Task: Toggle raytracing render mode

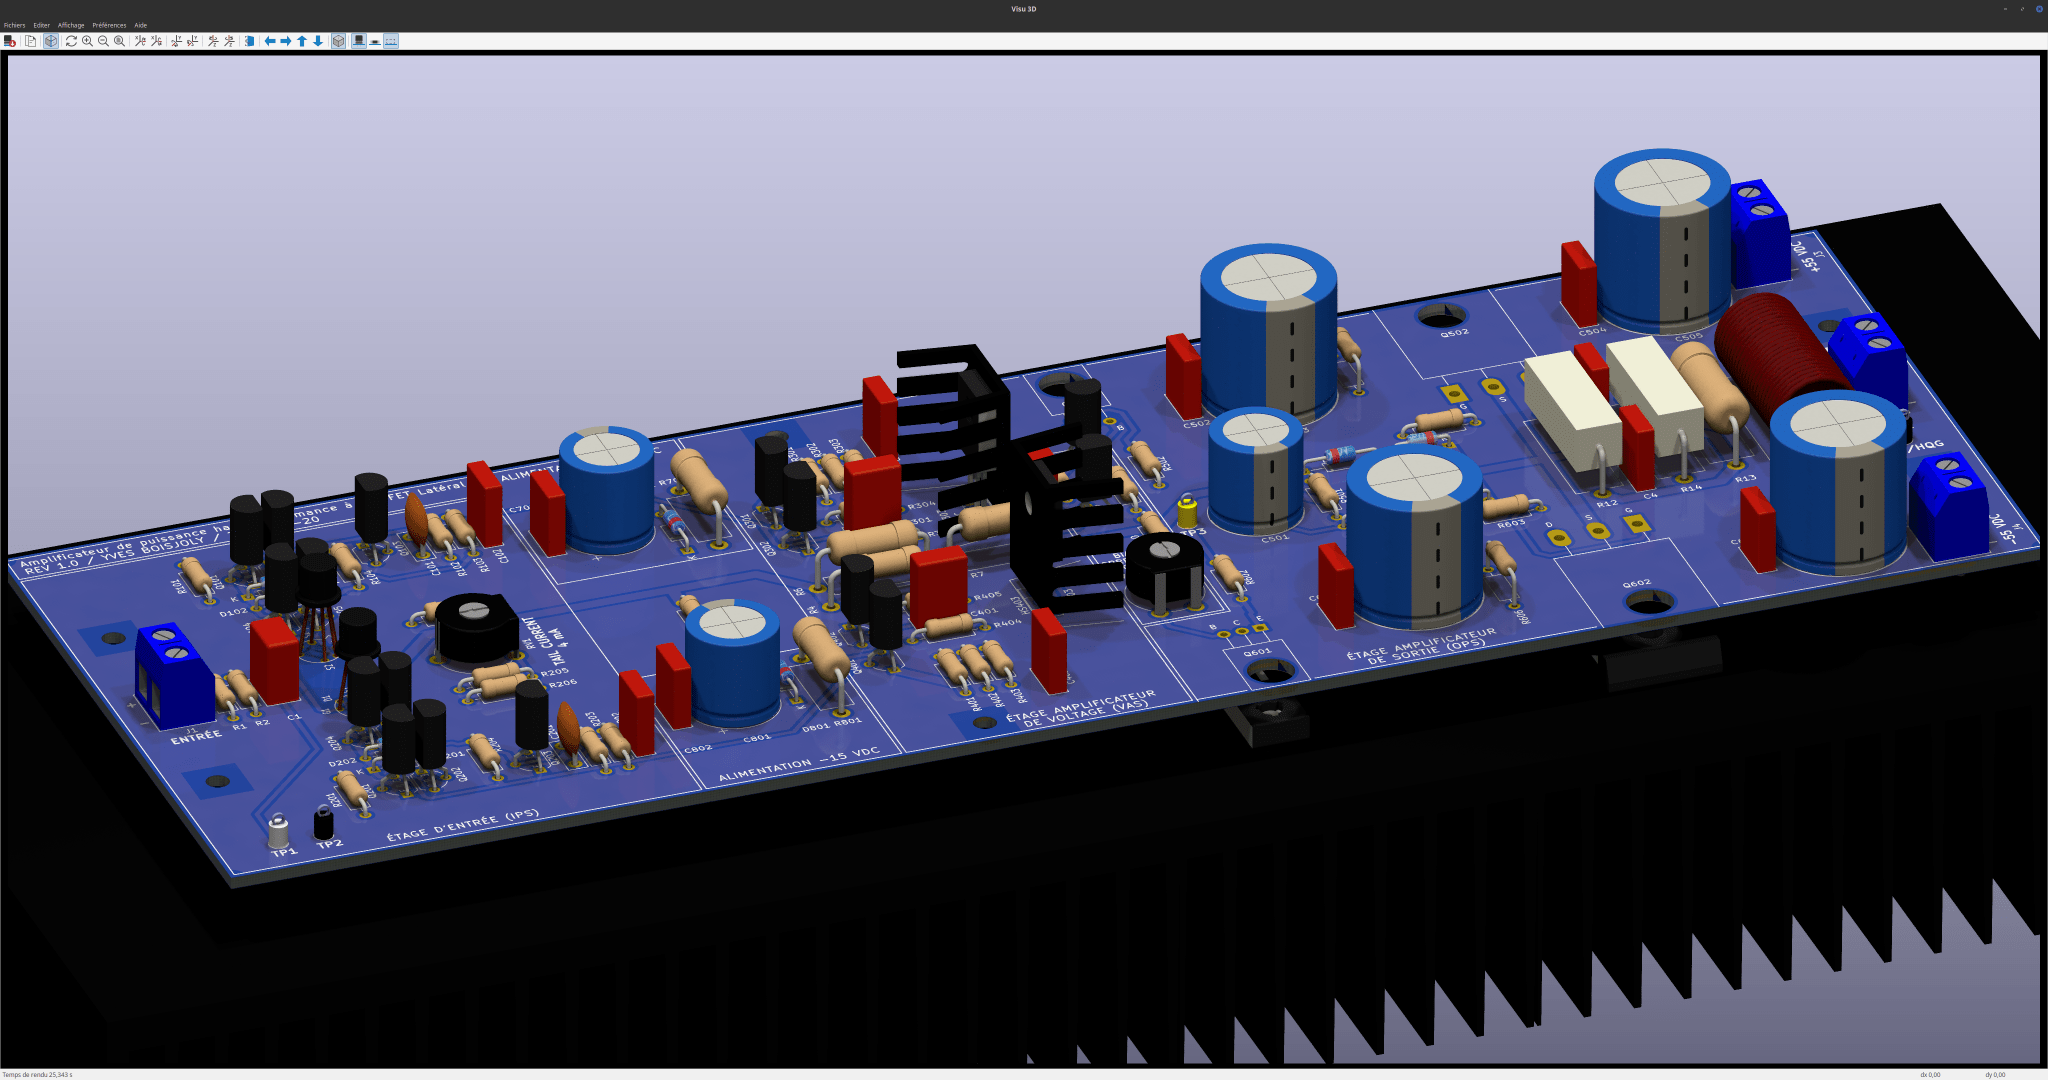Action: click(x=51, y=41)
